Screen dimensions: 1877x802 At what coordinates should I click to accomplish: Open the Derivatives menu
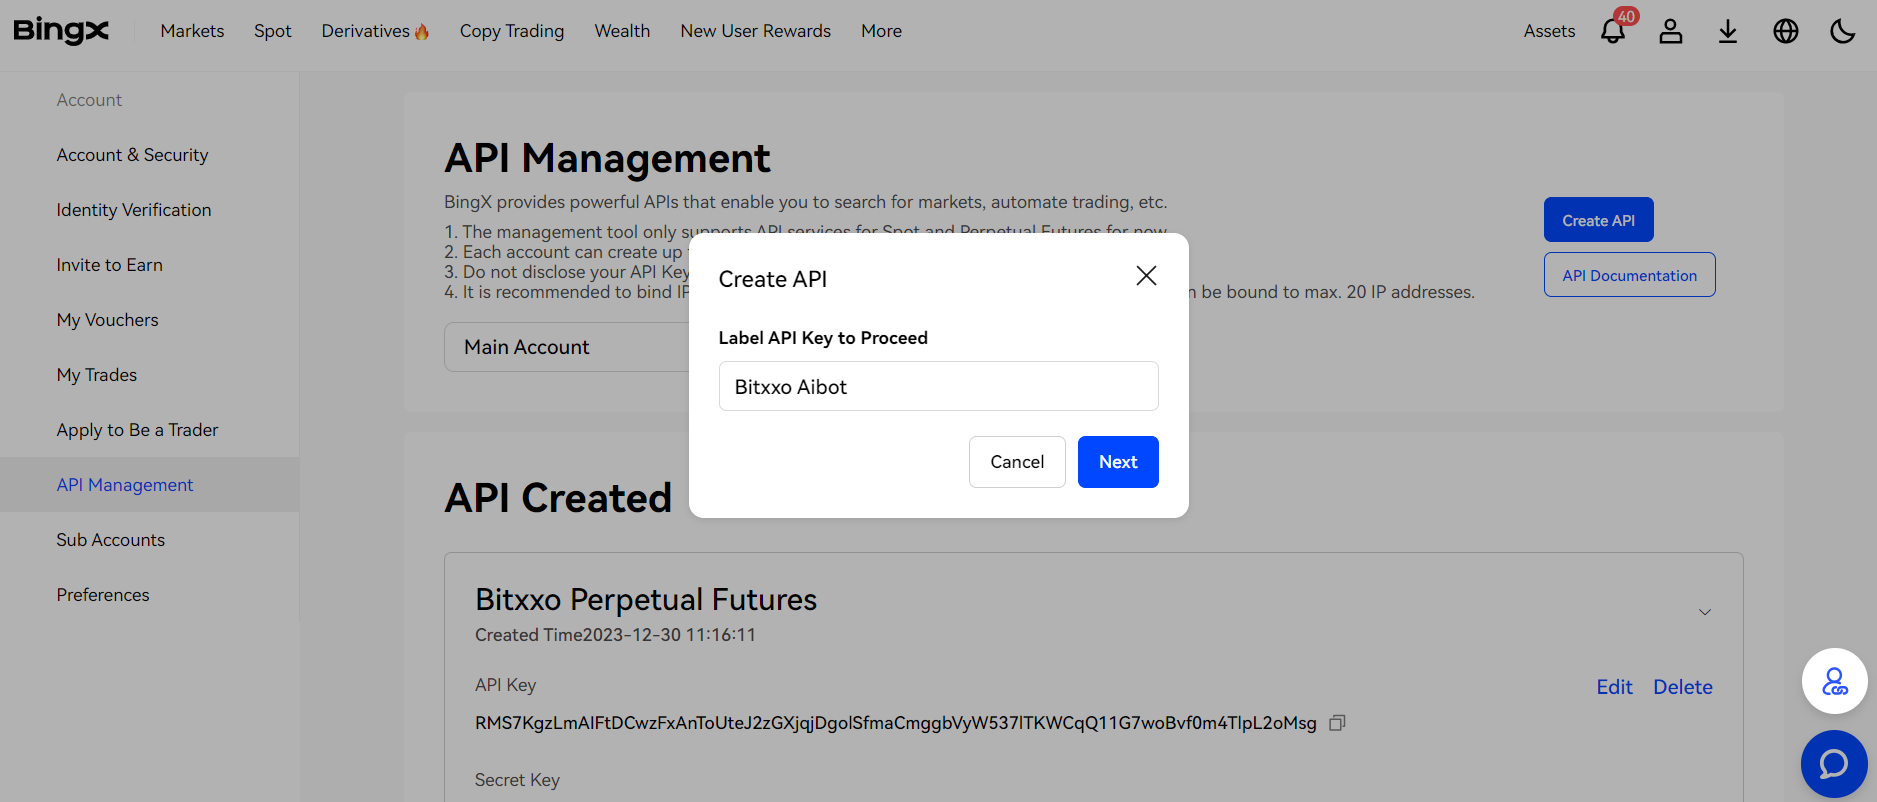click(376, 31)
